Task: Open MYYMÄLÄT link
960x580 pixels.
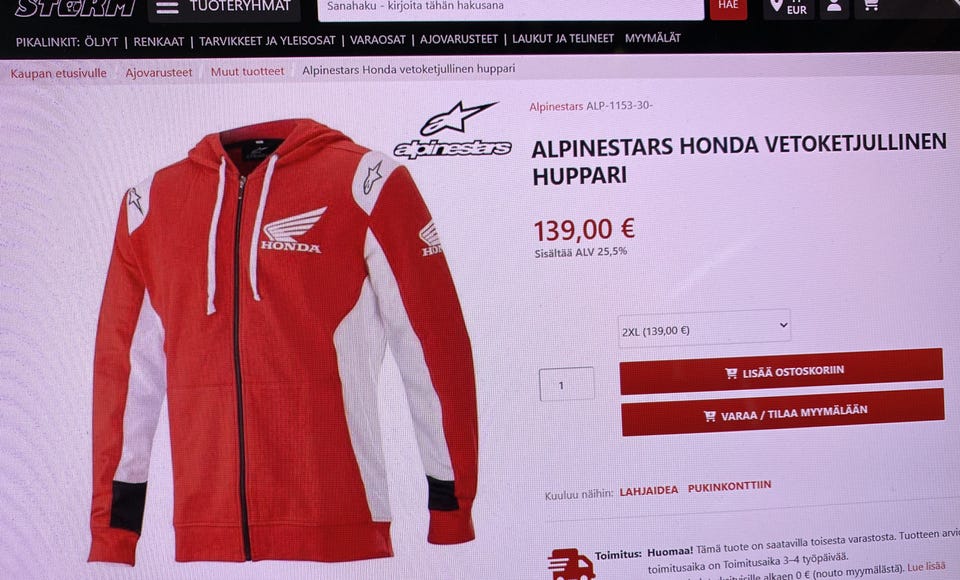Action: point(653,38)
